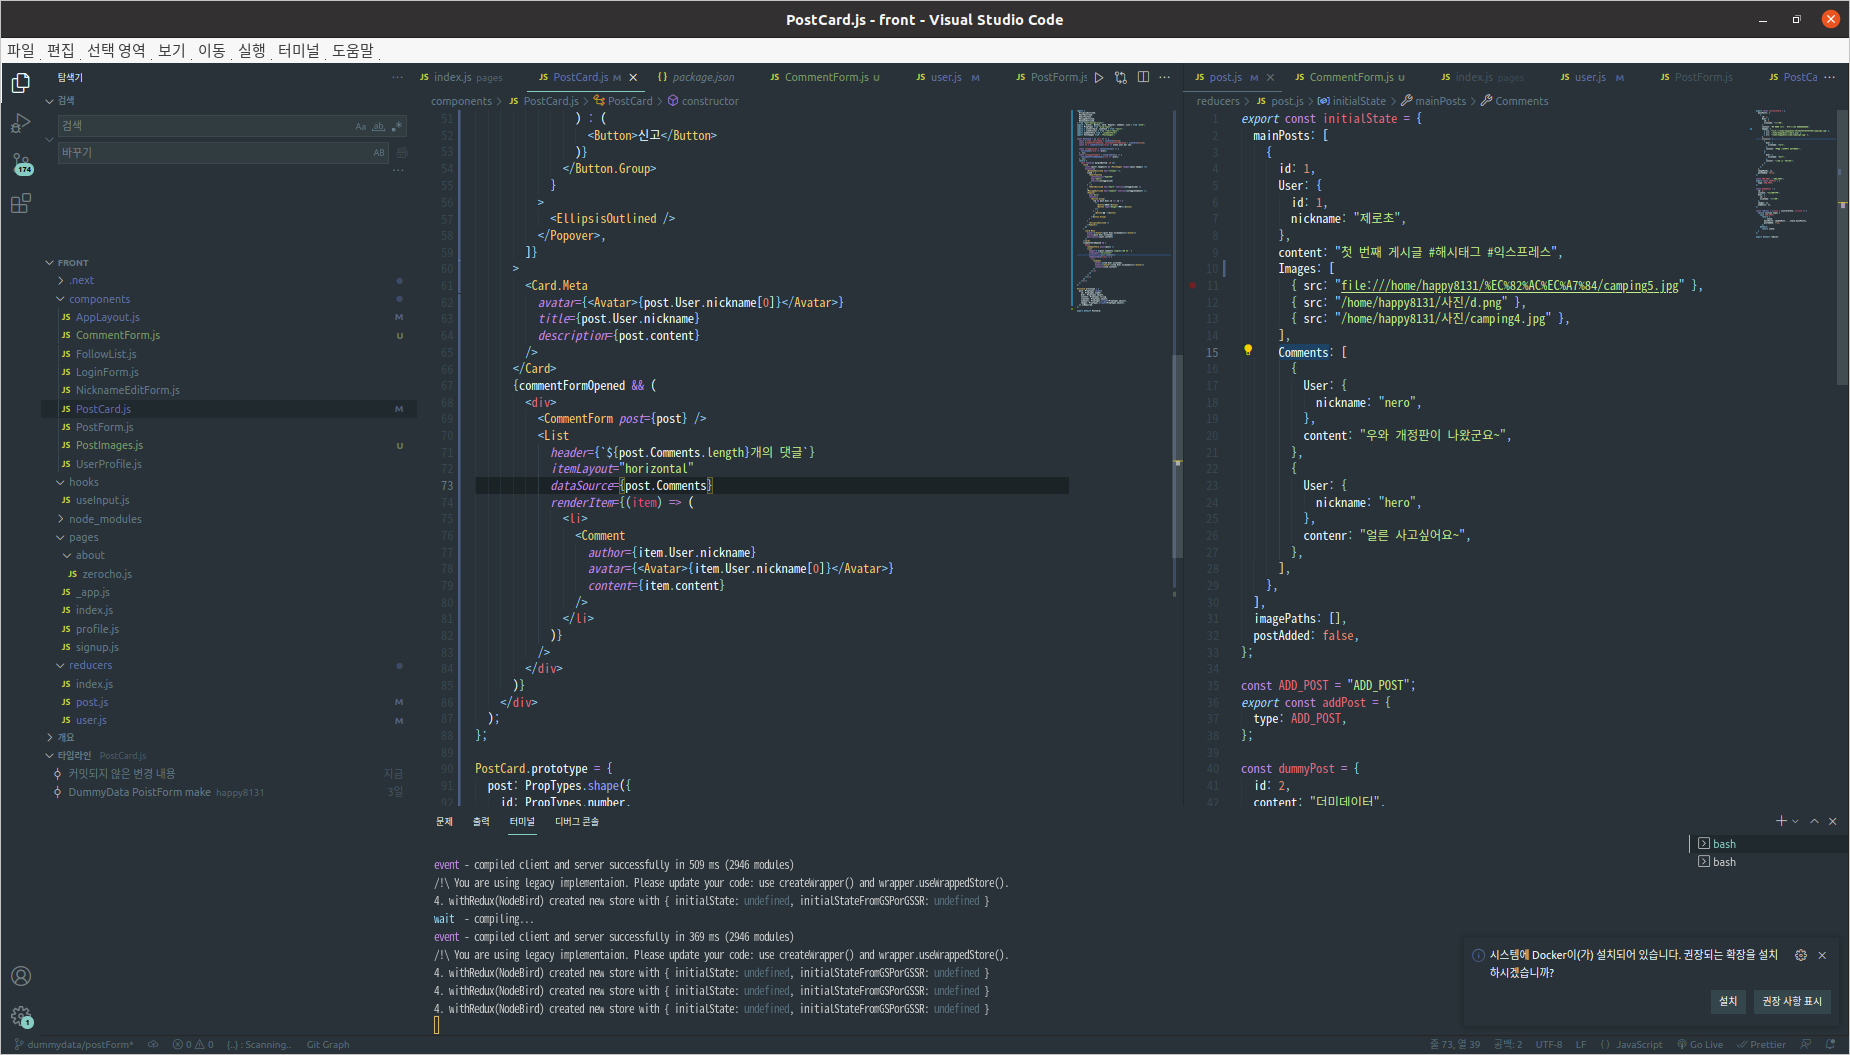Toggle Use Regular Expression in search box

396,126
